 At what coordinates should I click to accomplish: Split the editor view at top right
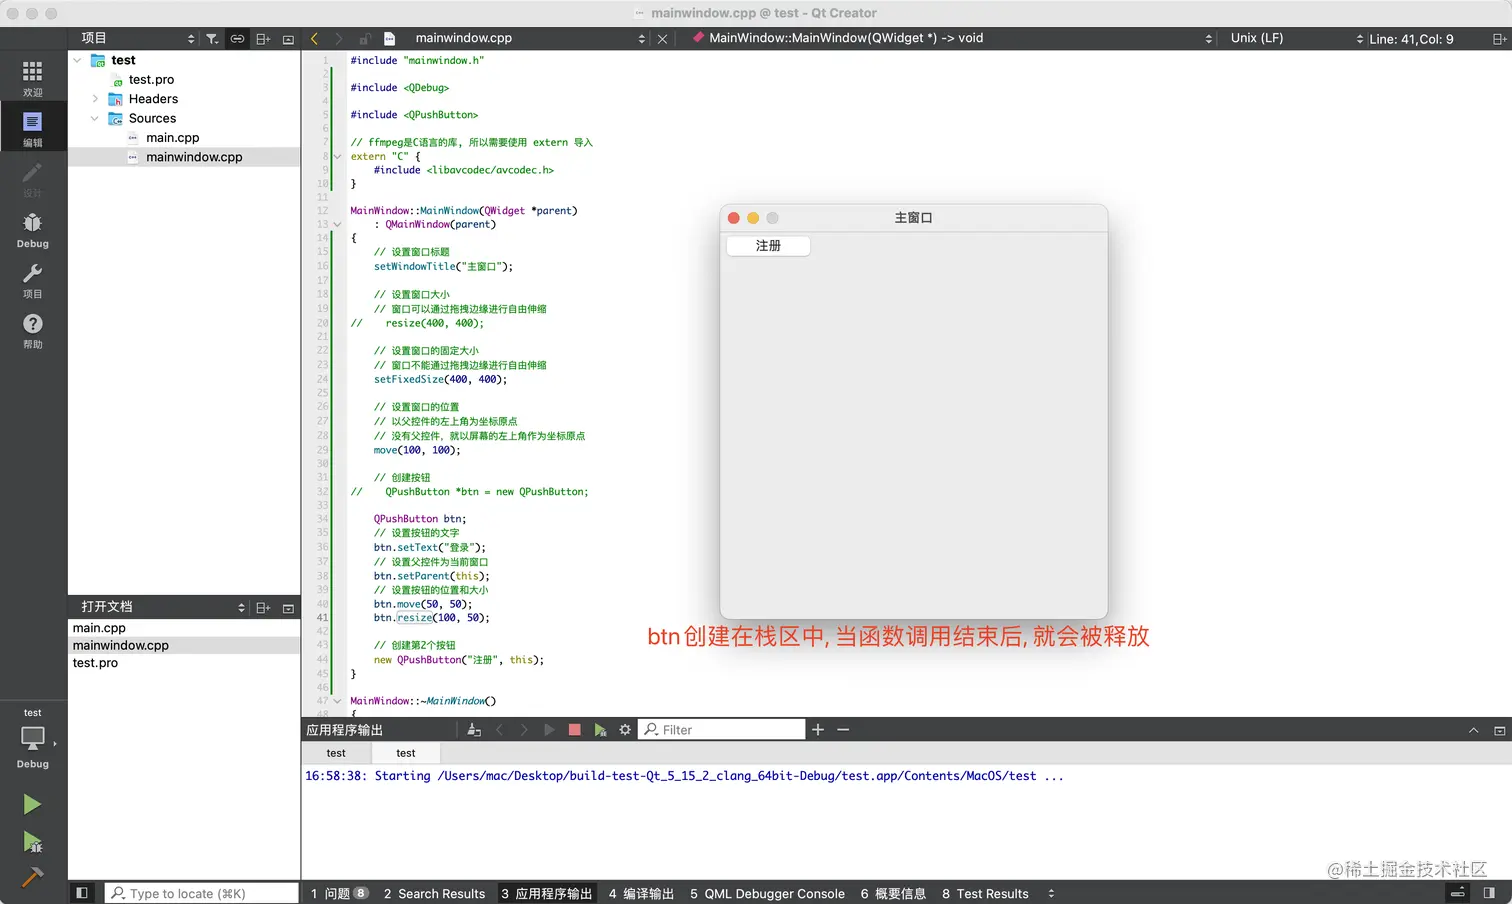click(1499, 39)
